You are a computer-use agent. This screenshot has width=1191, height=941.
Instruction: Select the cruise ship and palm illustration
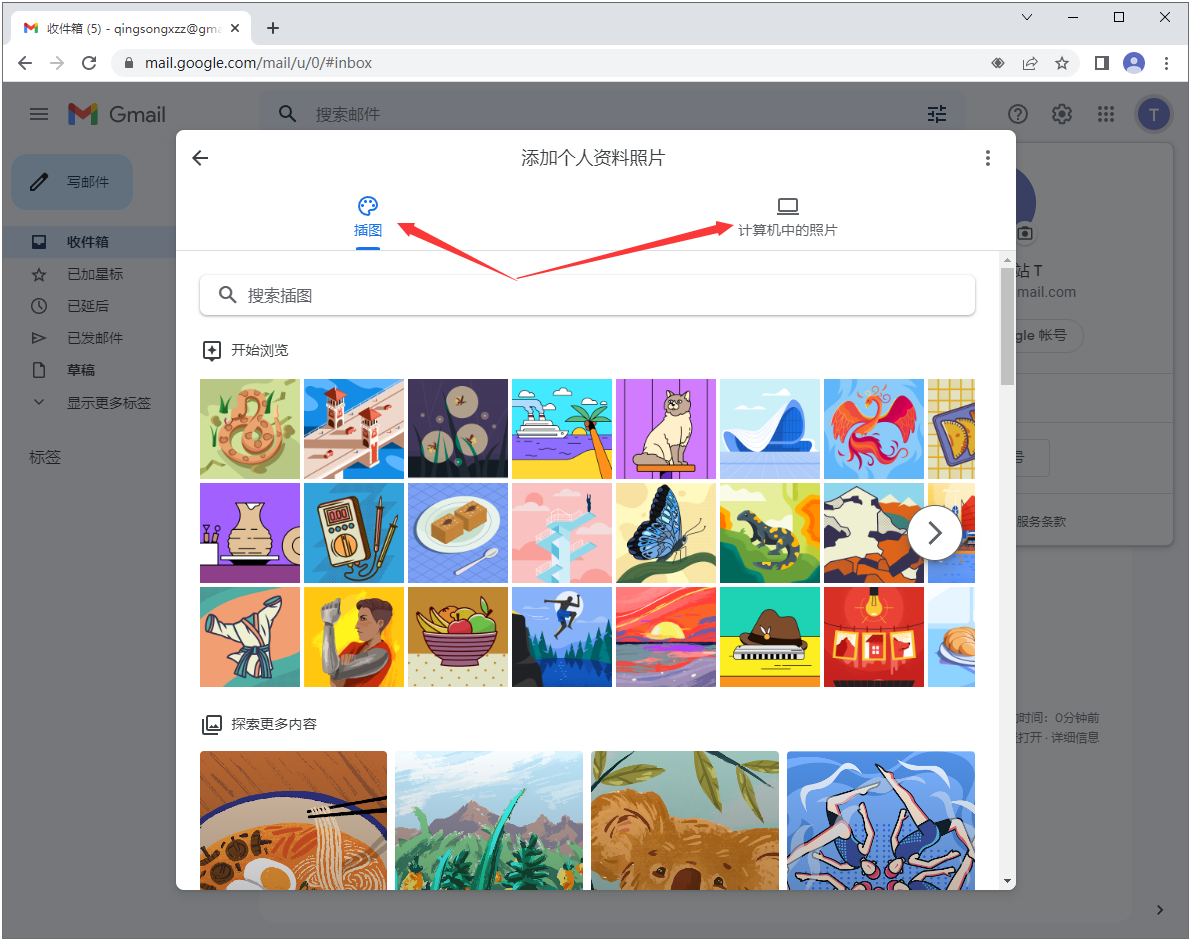pyautogui.click(x=562, y=429)
